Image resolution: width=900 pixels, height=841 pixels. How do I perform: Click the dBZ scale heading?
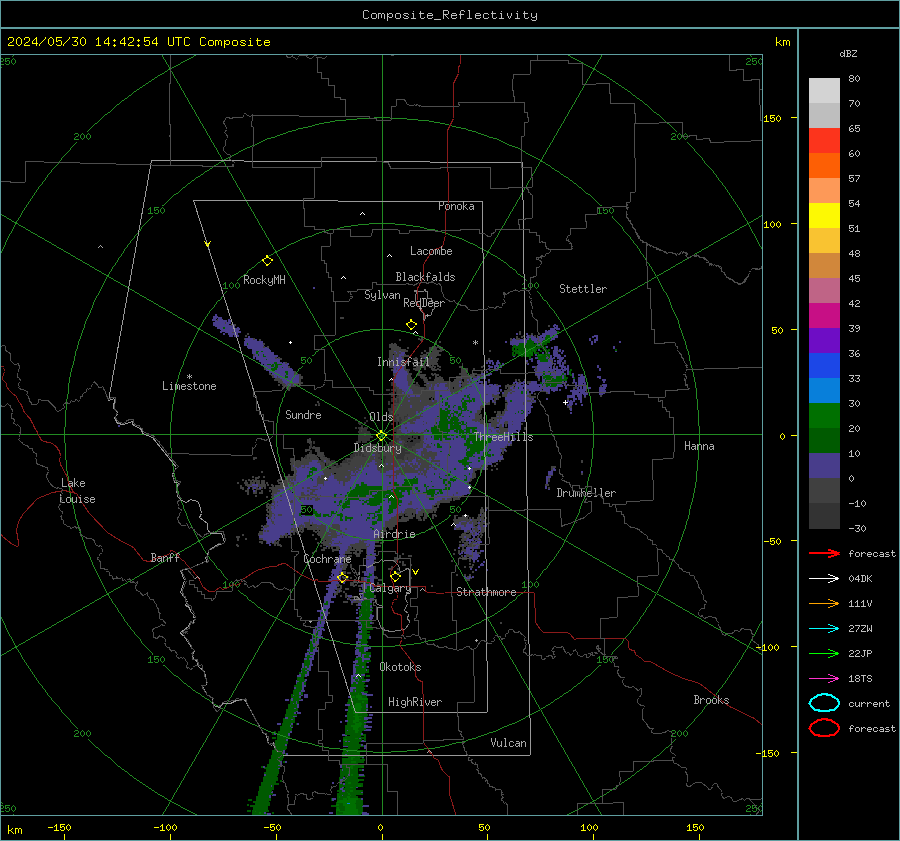pyautogui.click(x=848, y=53)
